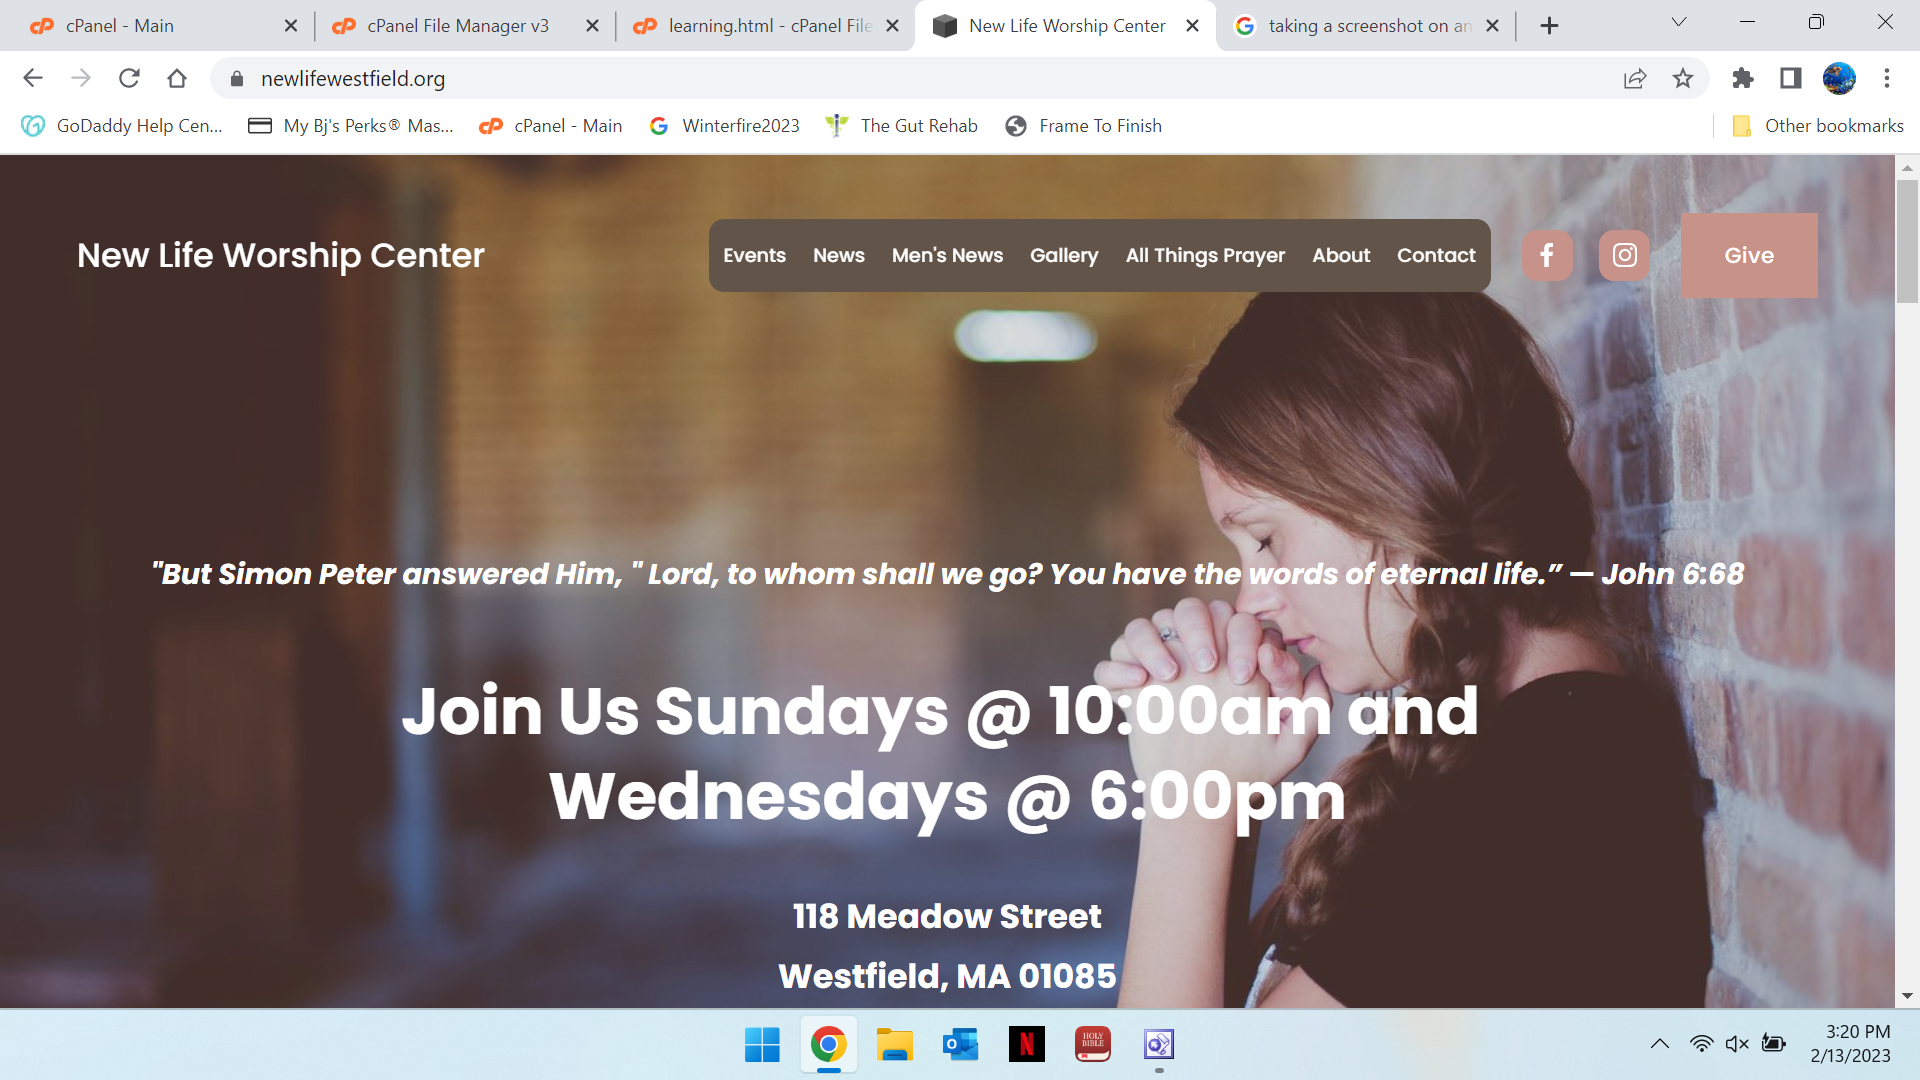1920x1080 pixels.
Task: Open the Instagram icon link
Action: tap(1625, 256)
